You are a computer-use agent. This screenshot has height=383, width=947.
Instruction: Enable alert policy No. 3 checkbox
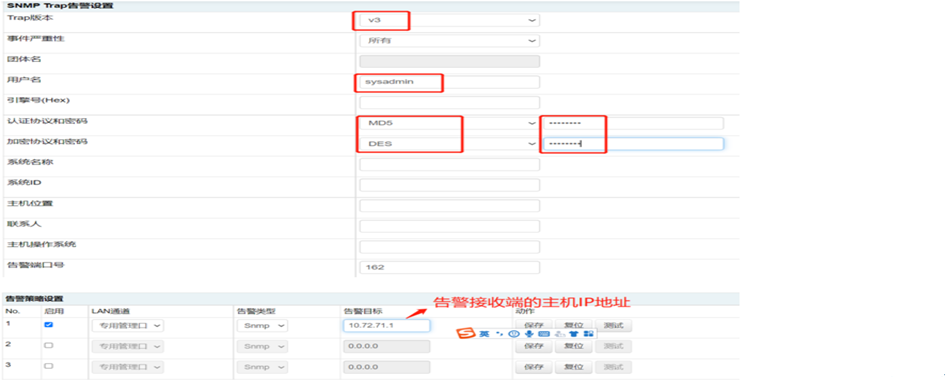click(x=49, y=366)
